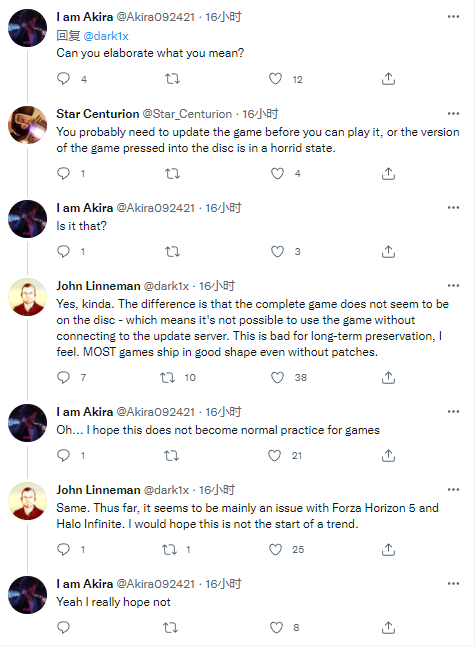
Task: Share the 'Is it that?' tweet
Action: click(388, 251)
